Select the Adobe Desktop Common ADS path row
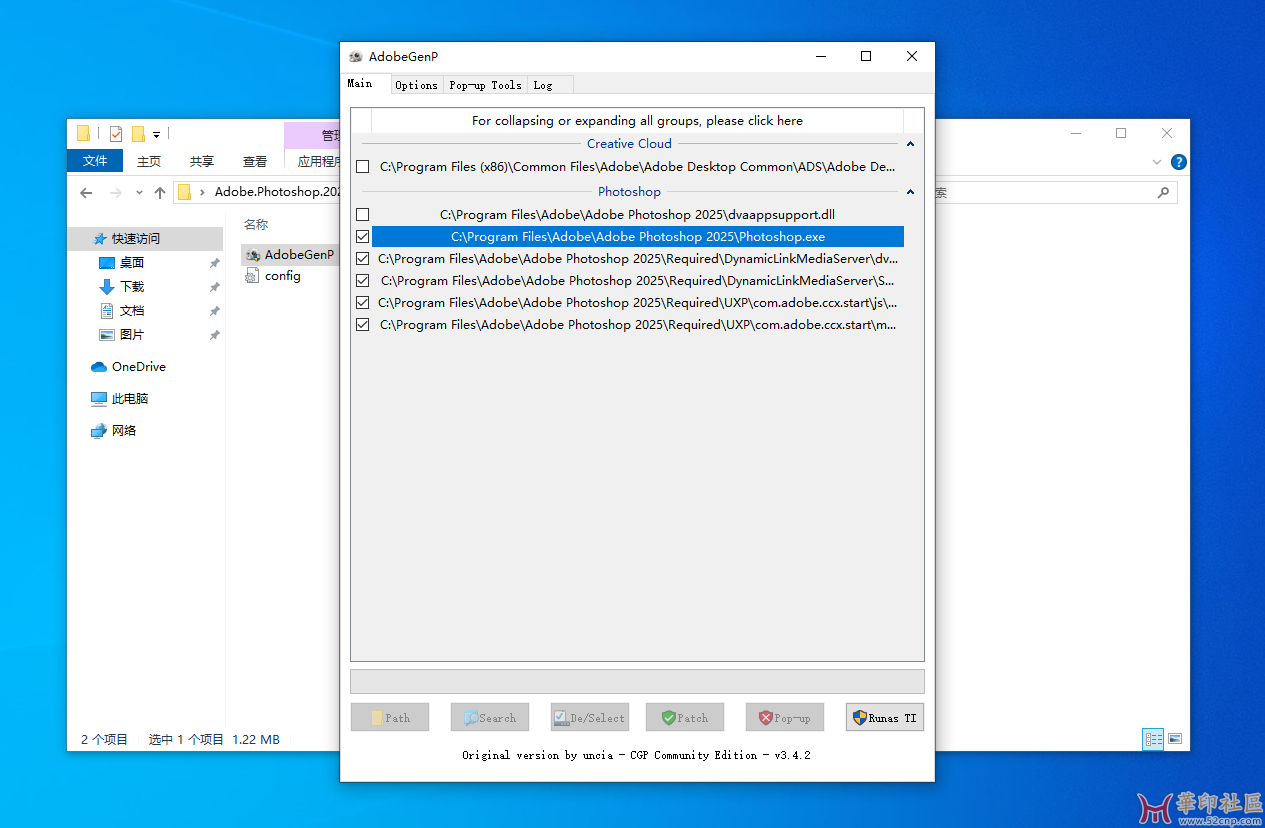This screenshot has width=1265, height=828. 637,167
